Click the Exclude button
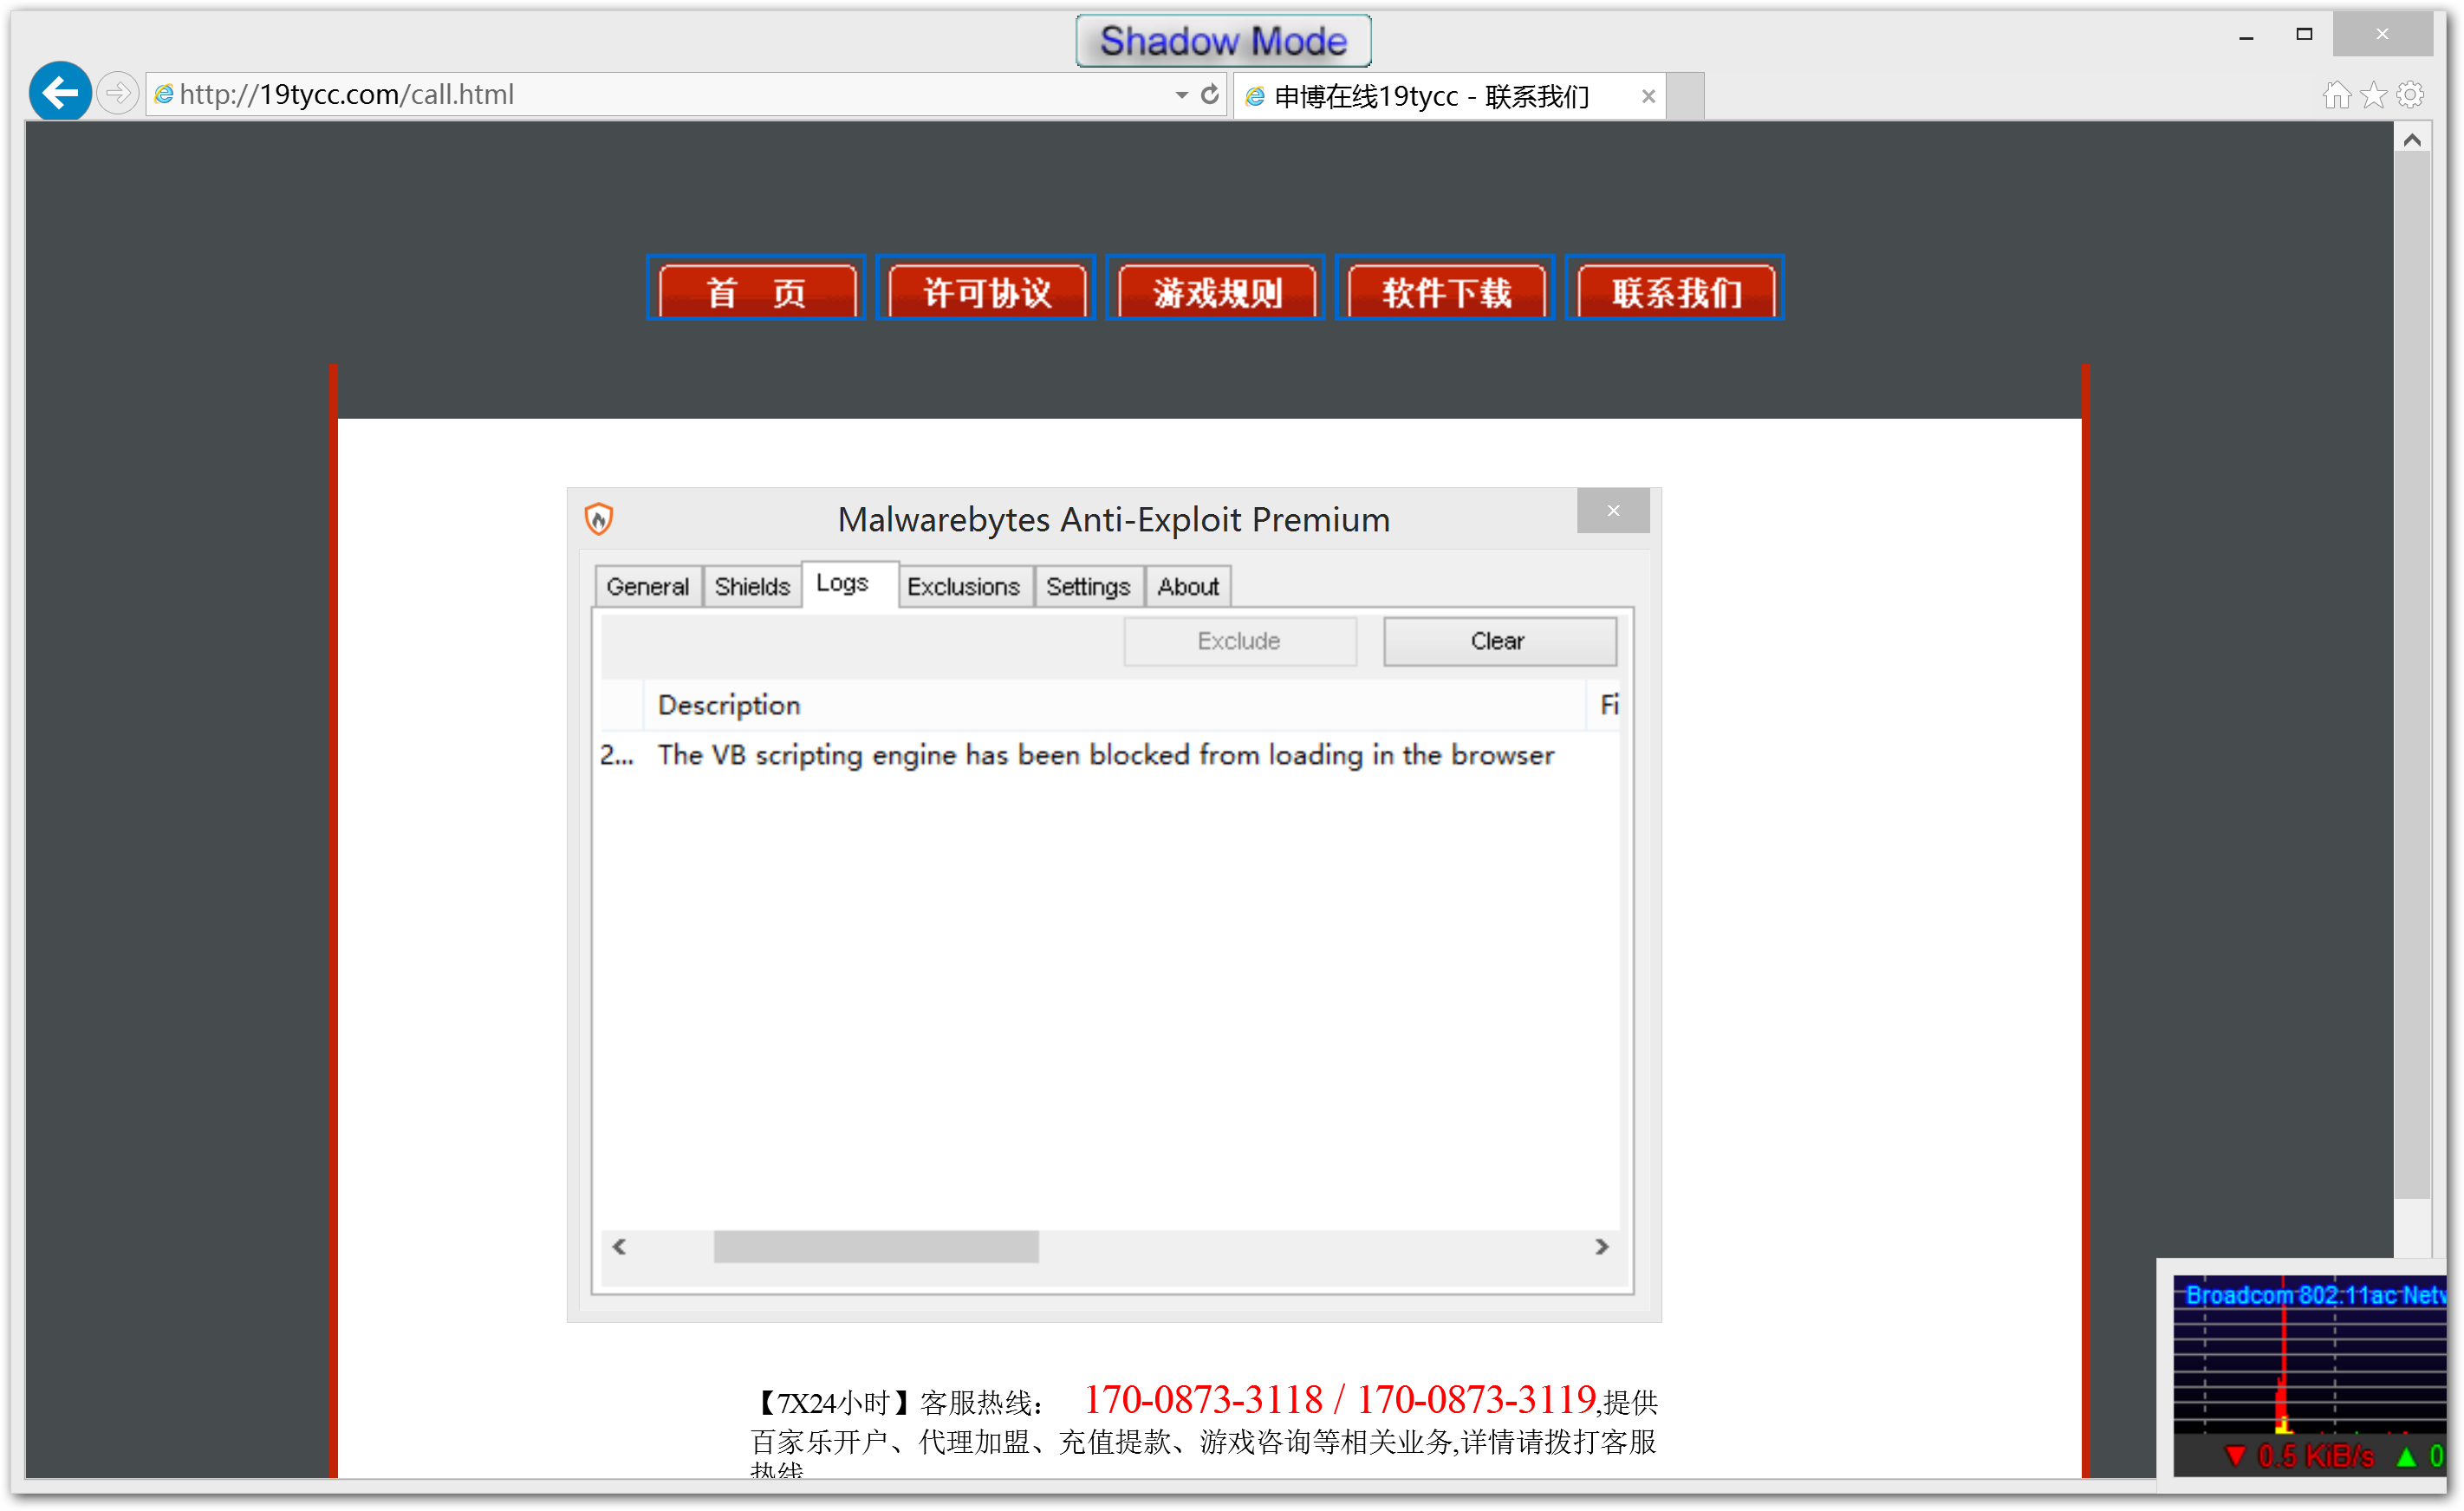Viewport: 2464px width, 1511px height. click(1239, 641)
